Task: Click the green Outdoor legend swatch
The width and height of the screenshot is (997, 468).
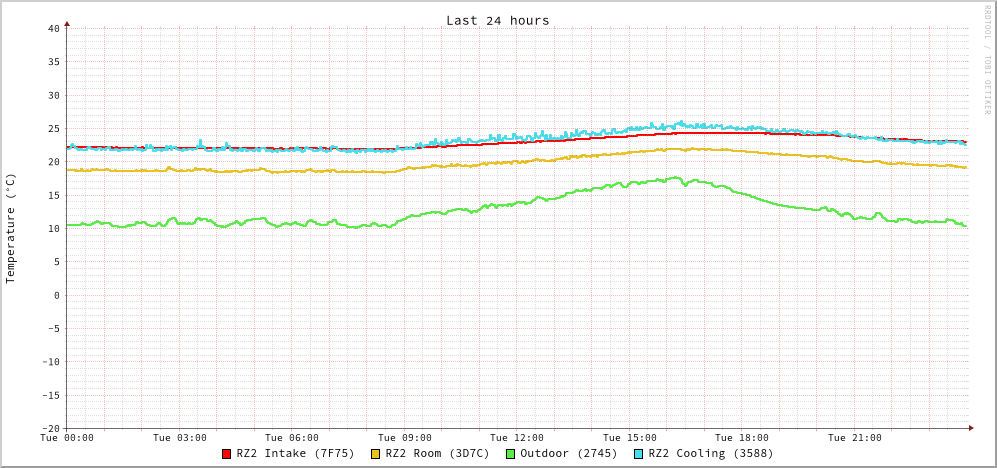Action: [510, 454]
